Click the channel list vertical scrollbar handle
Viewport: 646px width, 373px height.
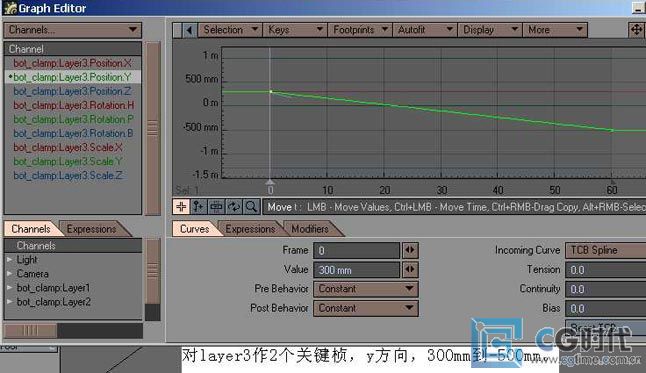153,128
